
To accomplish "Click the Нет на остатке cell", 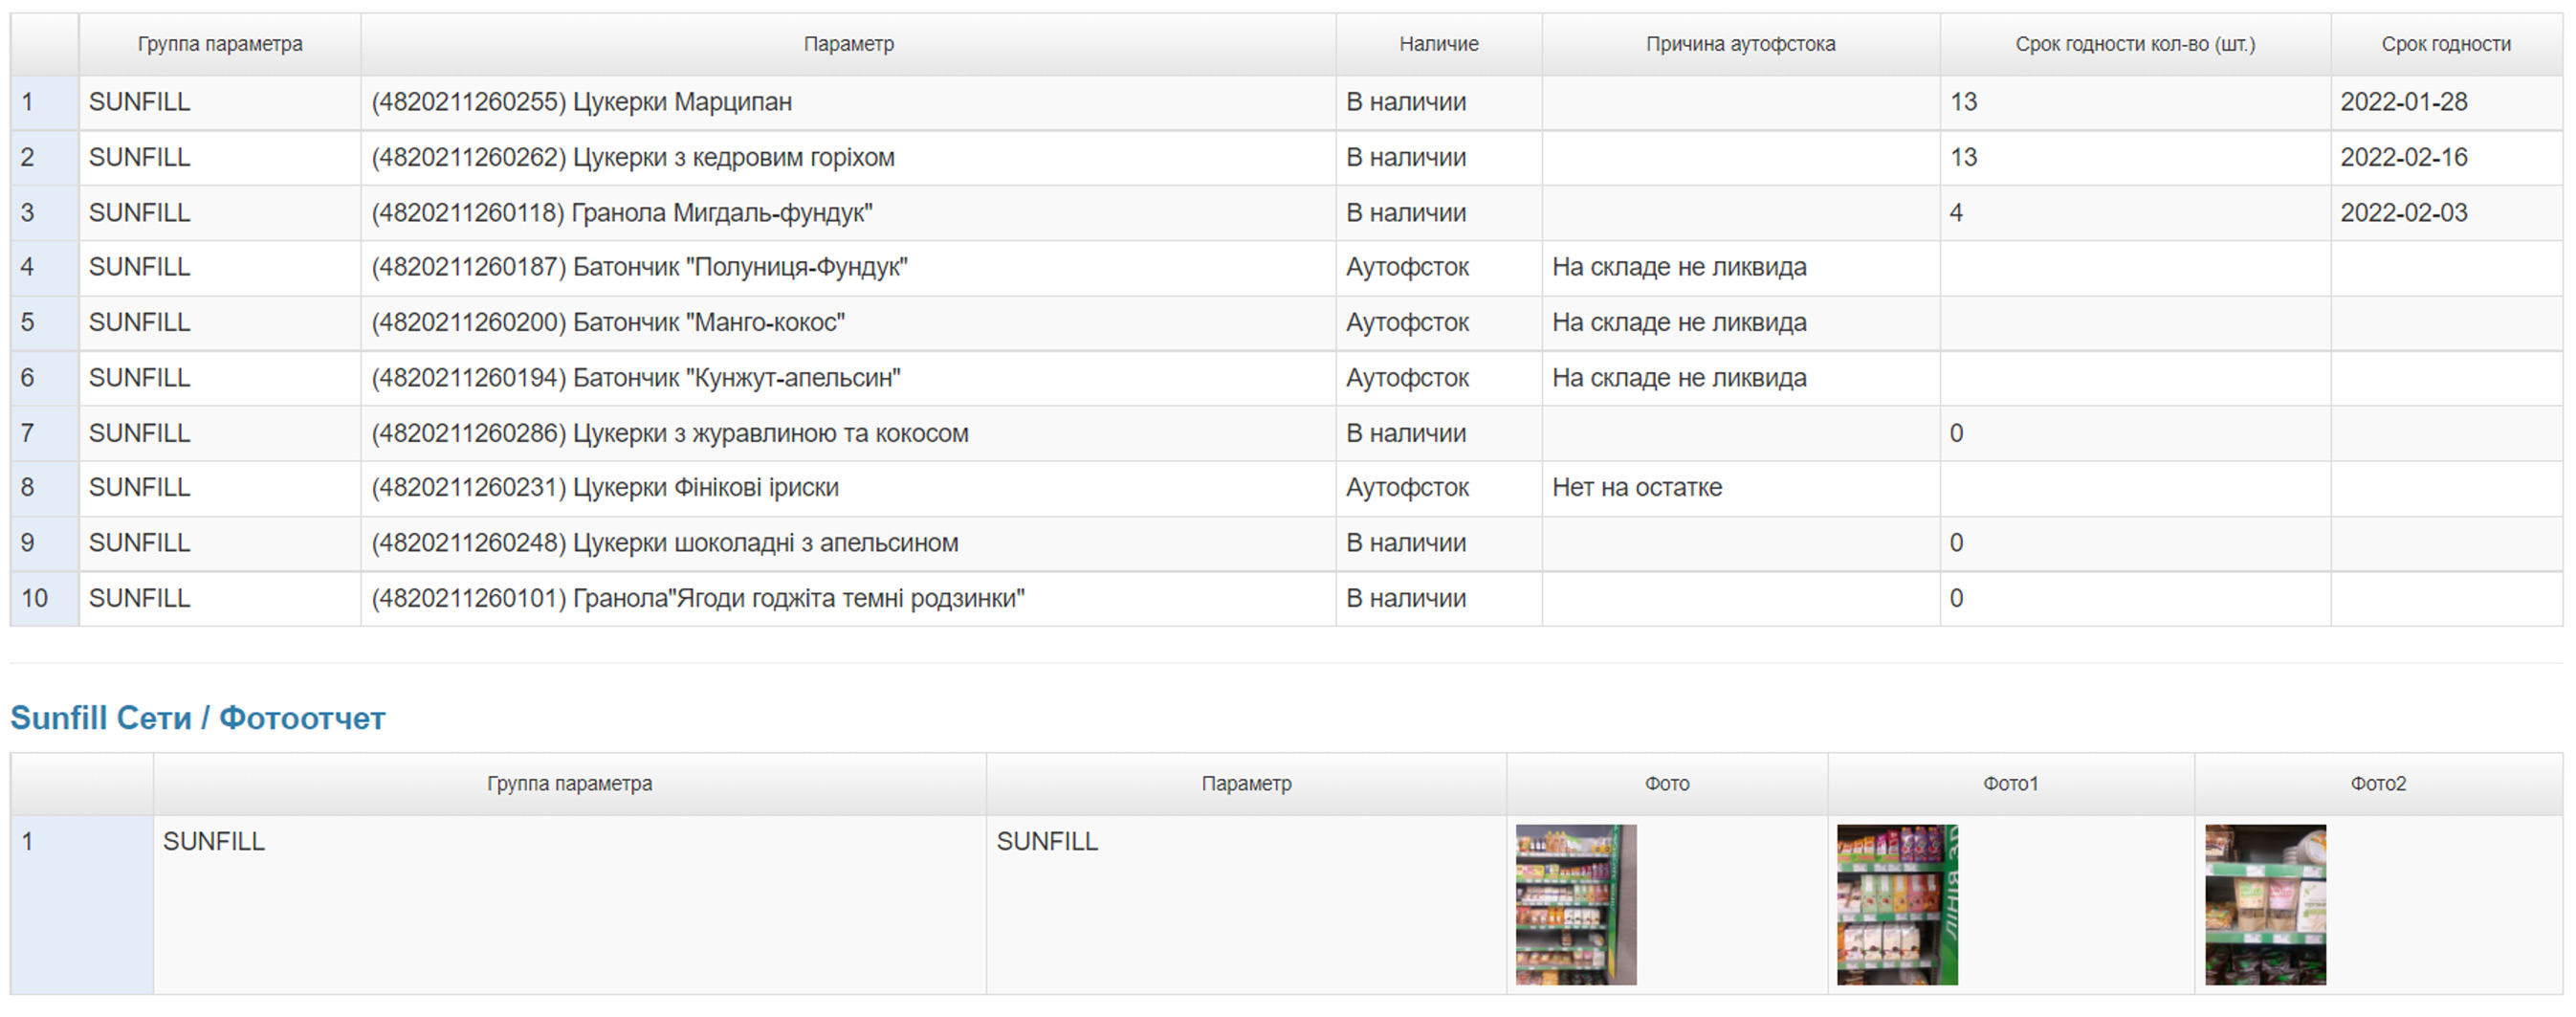I will tap(1740, 487).
